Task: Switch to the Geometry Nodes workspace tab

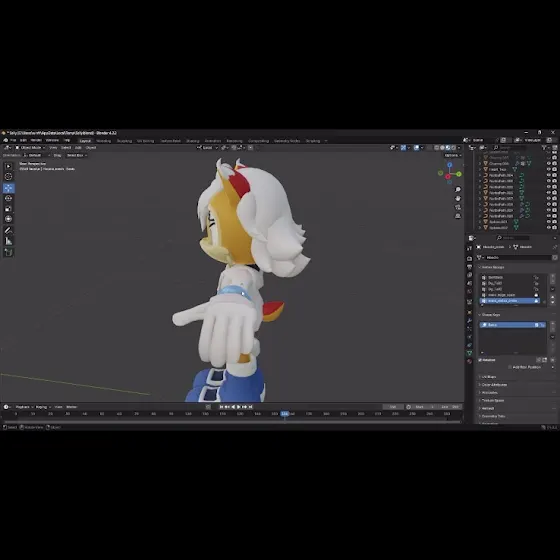Action: 287,141
